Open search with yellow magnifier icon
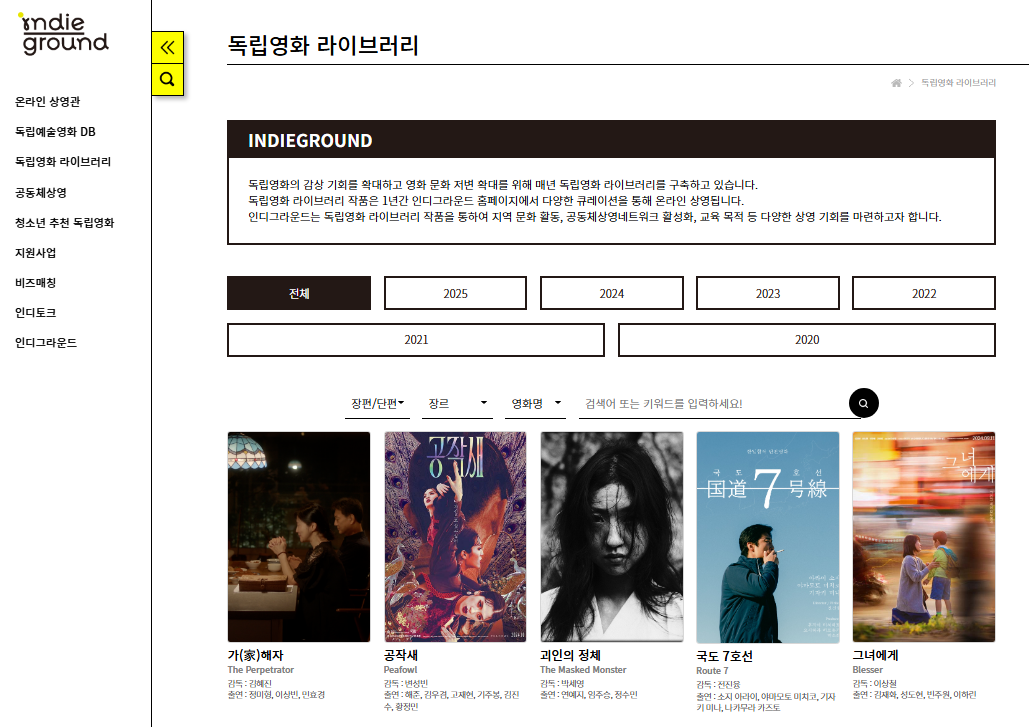The width and height of the screenshot is (1029, 727). 167,79
